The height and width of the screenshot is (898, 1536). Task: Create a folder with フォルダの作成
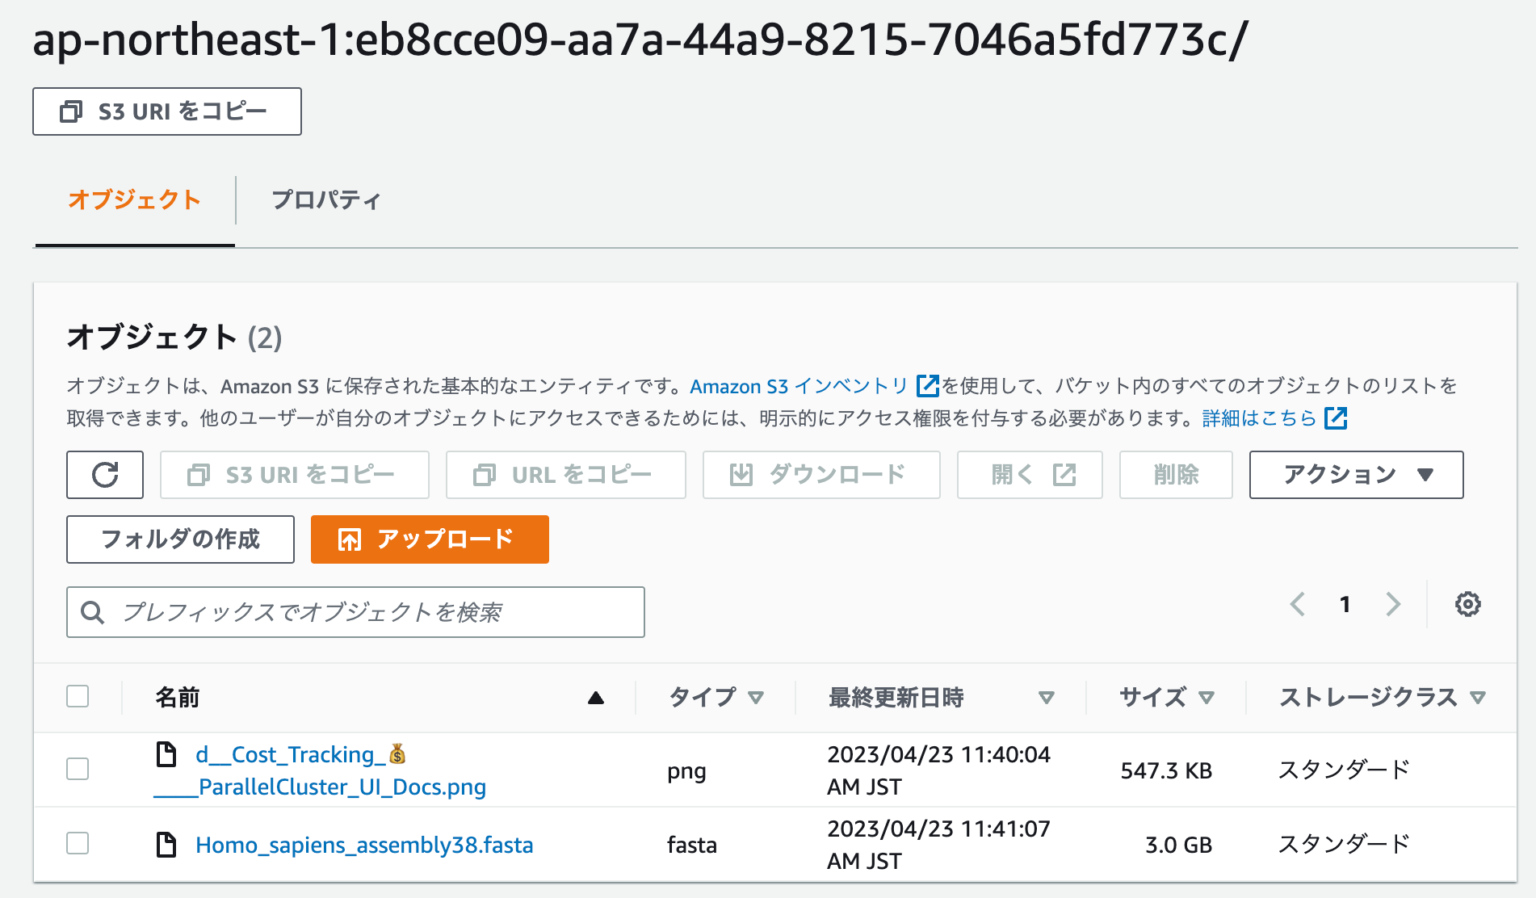179,539
